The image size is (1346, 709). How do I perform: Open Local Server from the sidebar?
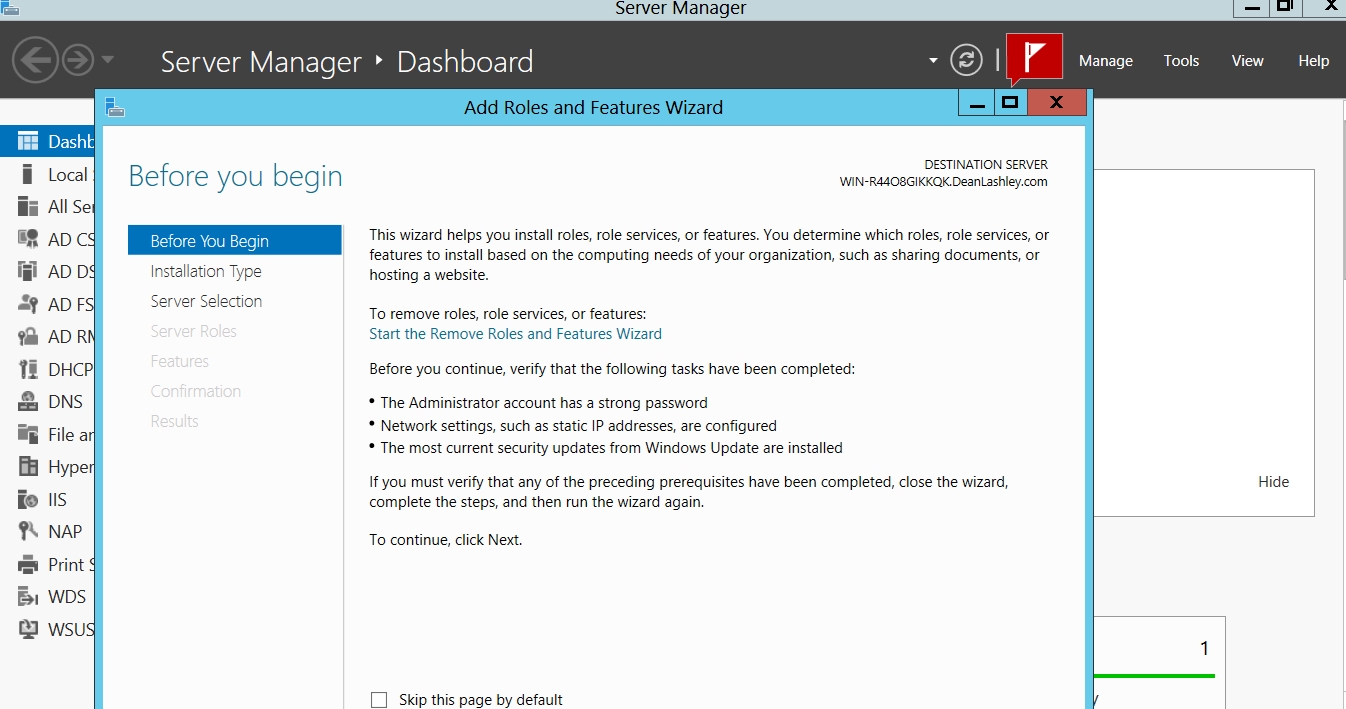coord(48,174)
